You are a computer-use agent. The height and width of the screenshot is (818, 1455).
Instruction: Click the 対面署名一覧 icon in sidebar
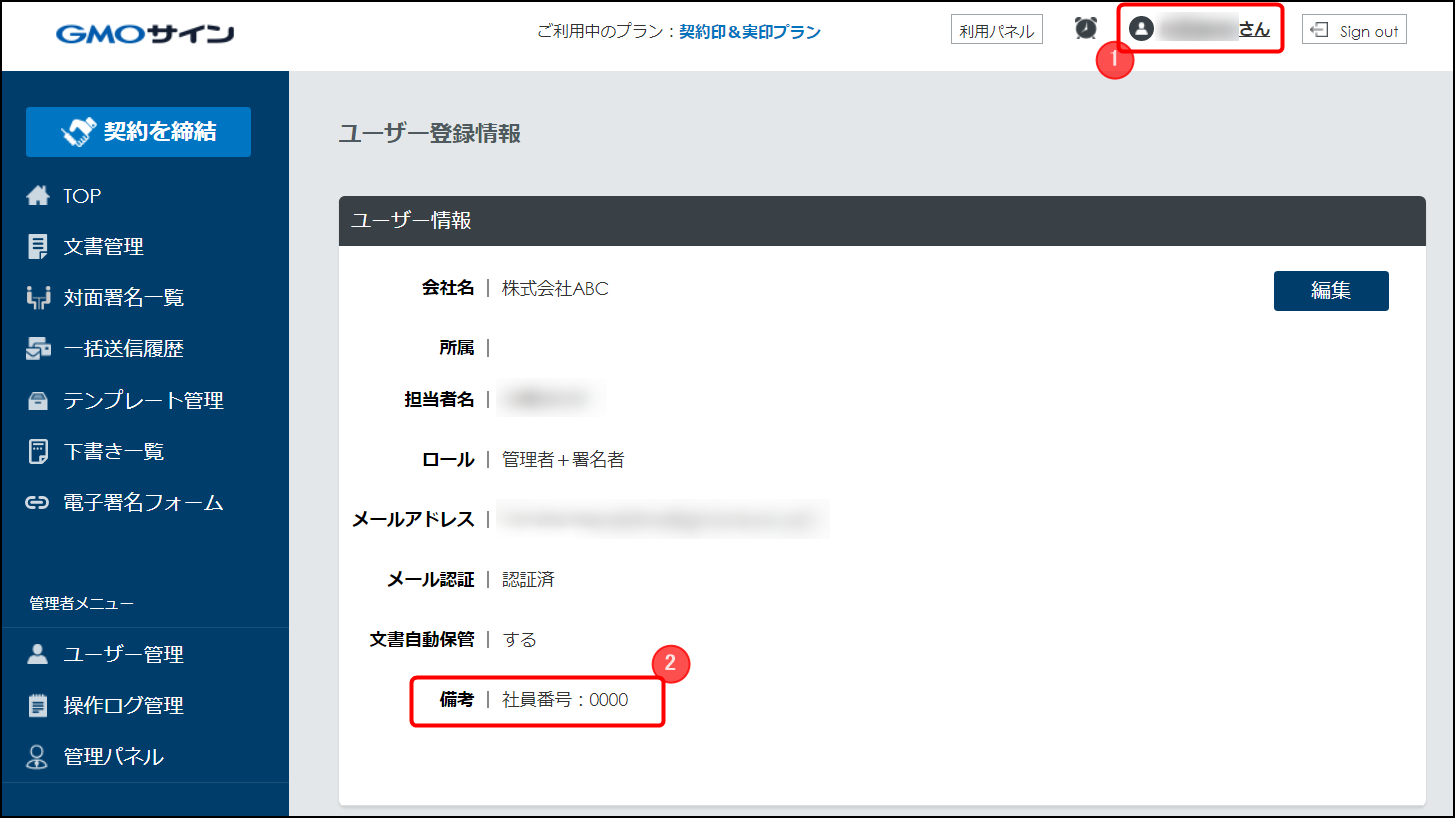tap(38, 298)
